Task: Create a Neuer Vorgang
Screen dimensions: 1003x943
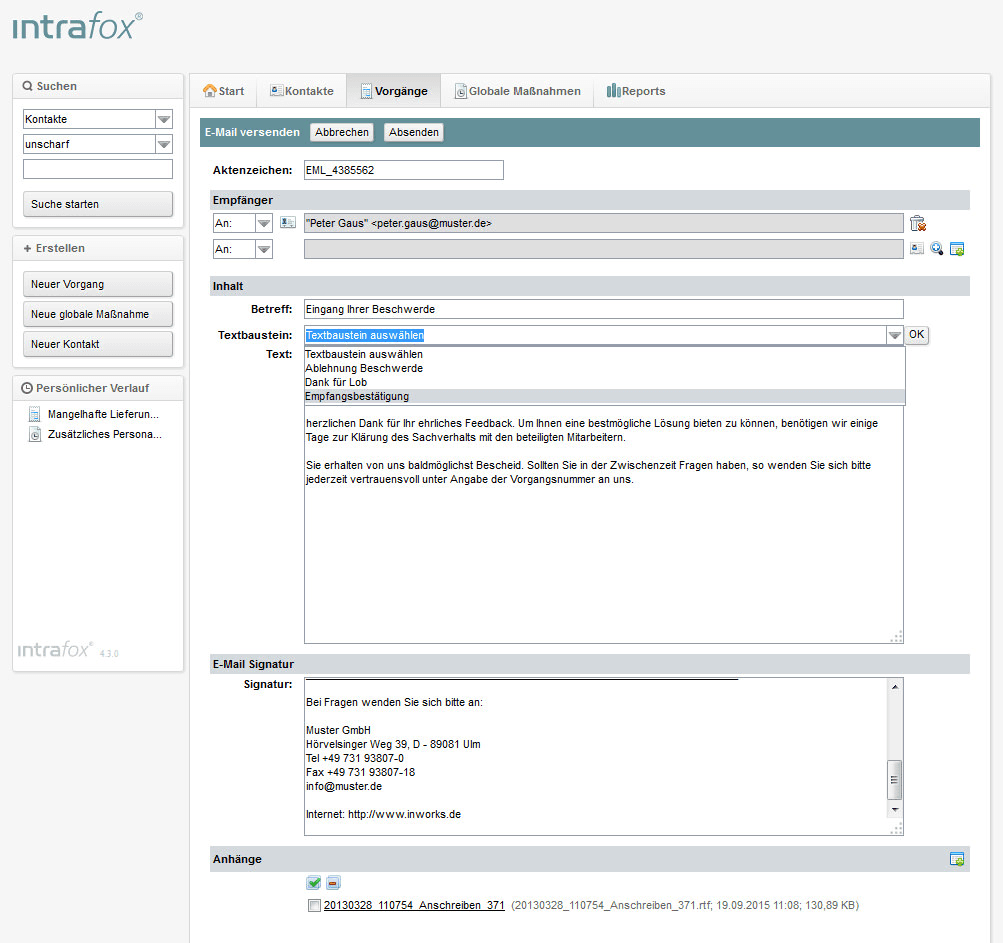Action: (98, 284)
